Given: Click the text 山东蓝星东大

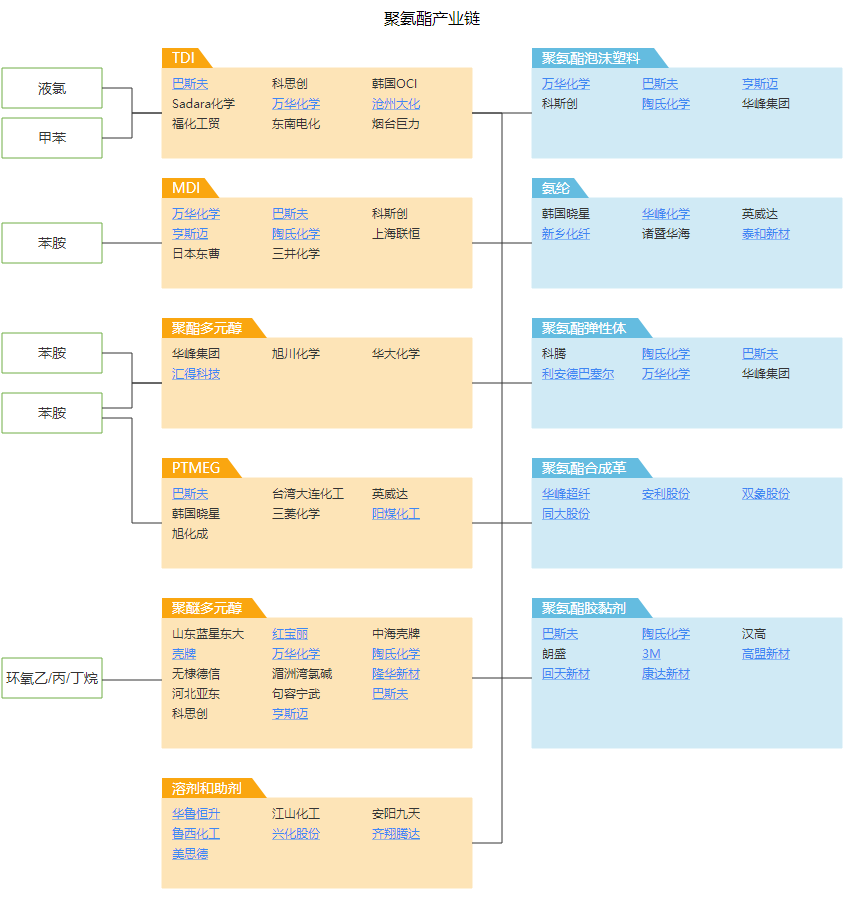Looking at the screenshot, I should (208, 633).
